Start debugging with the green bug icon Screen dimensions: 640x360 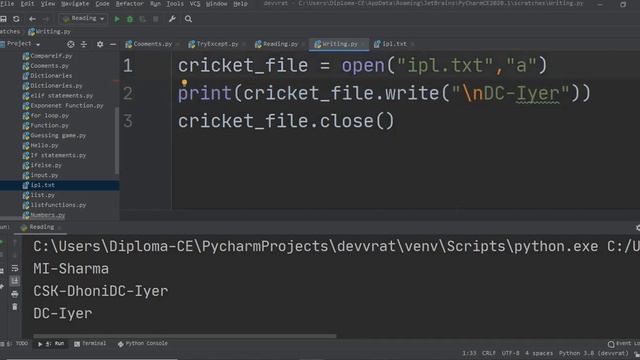(x=130, y=19)
